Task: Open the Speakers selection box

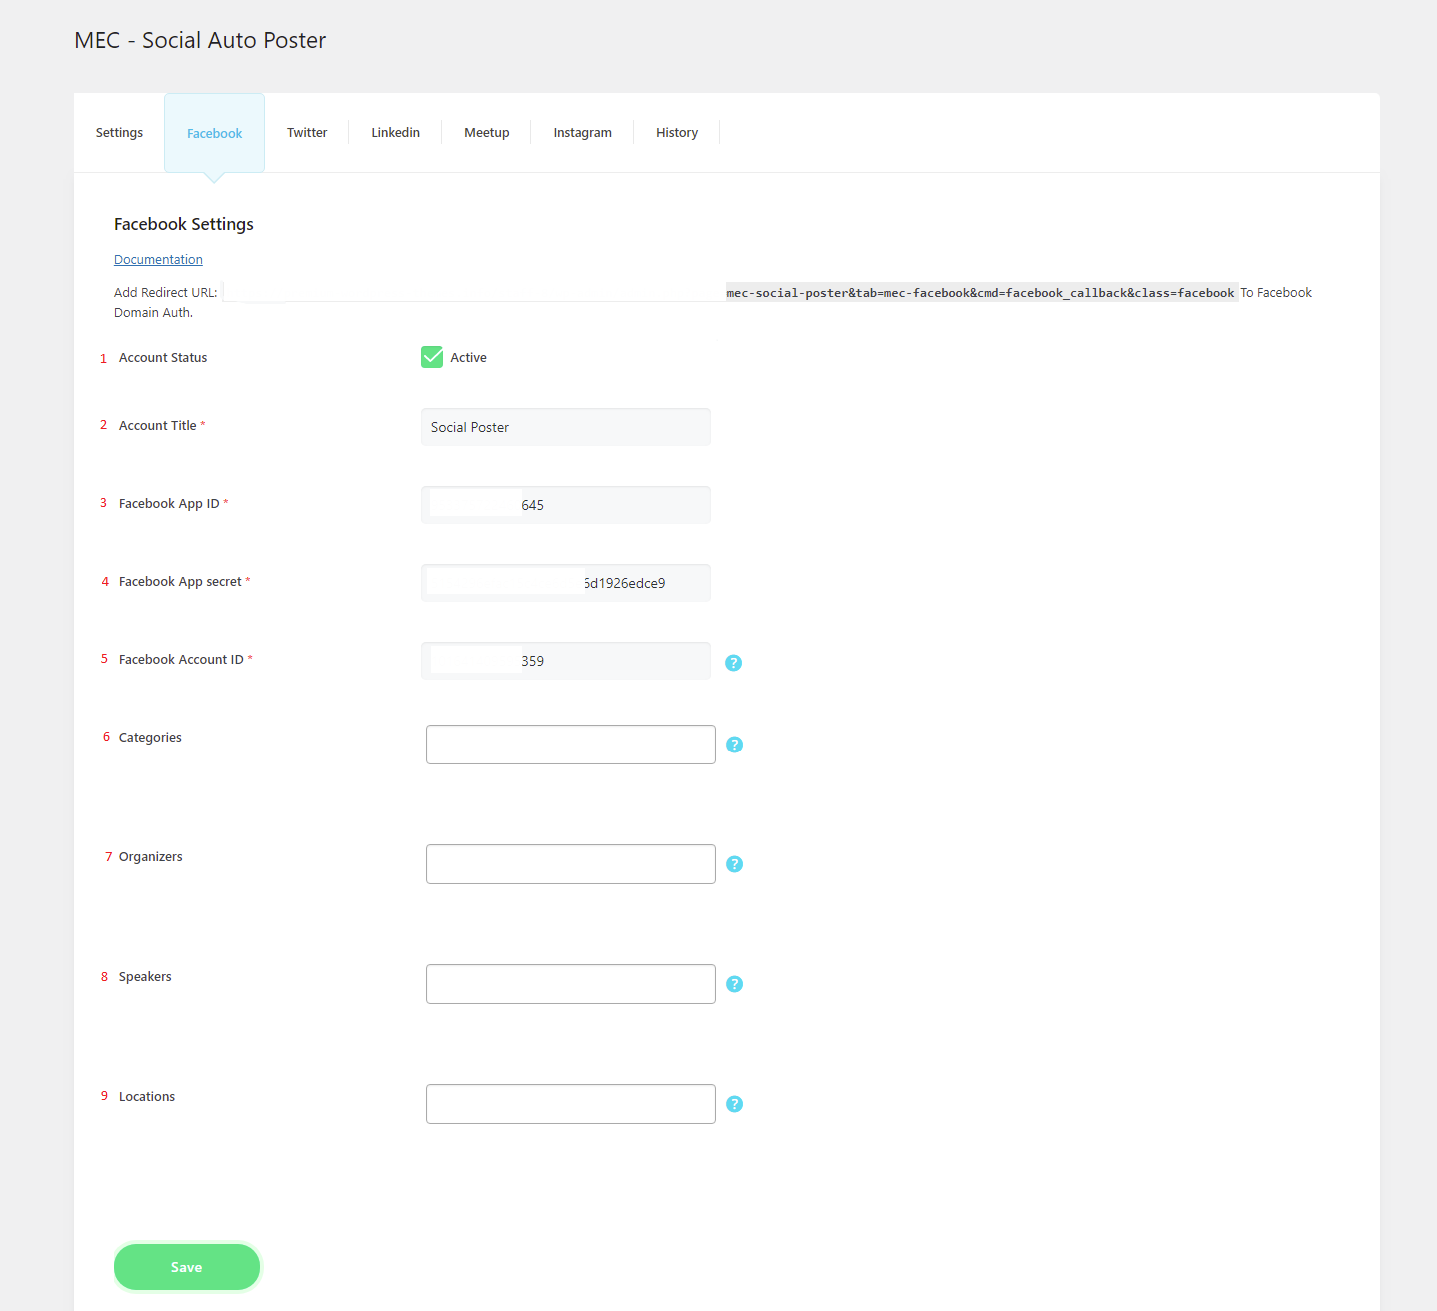Action: coord(571,984)
